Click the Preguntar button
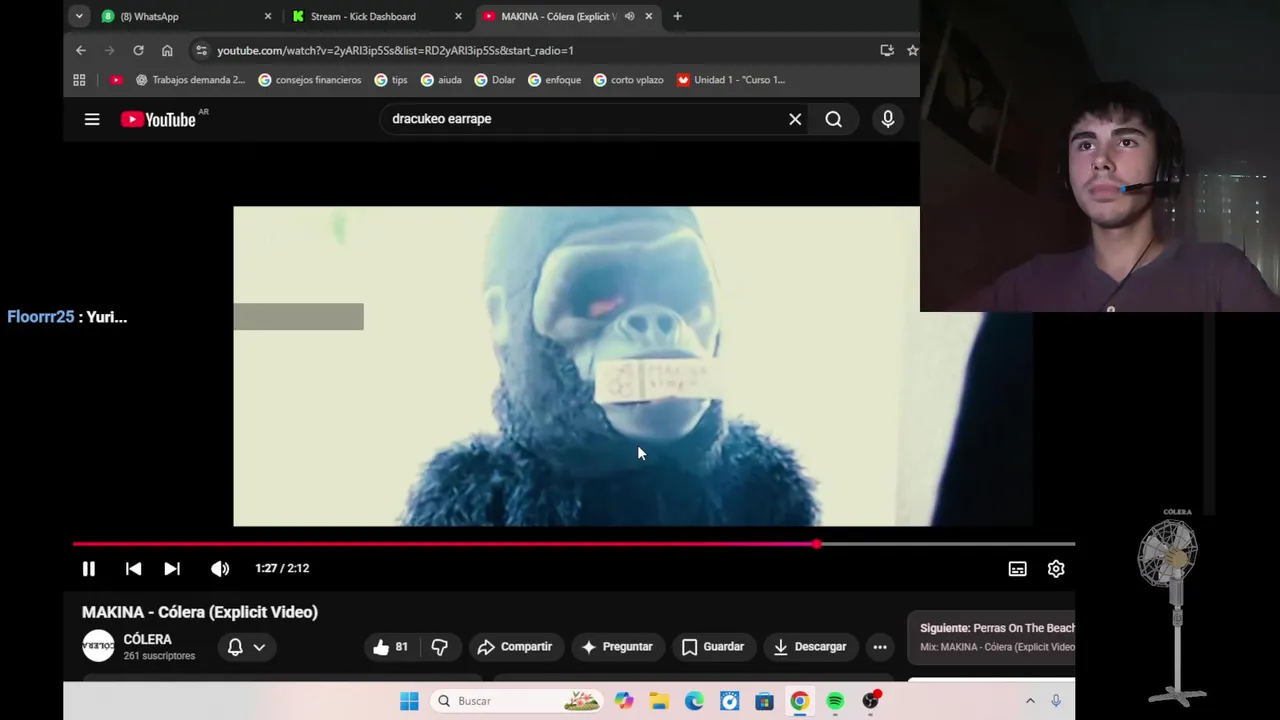Image resolution: width=1280 pixels, height=720 pixels. pyautogui.click(x=617, y=647)
